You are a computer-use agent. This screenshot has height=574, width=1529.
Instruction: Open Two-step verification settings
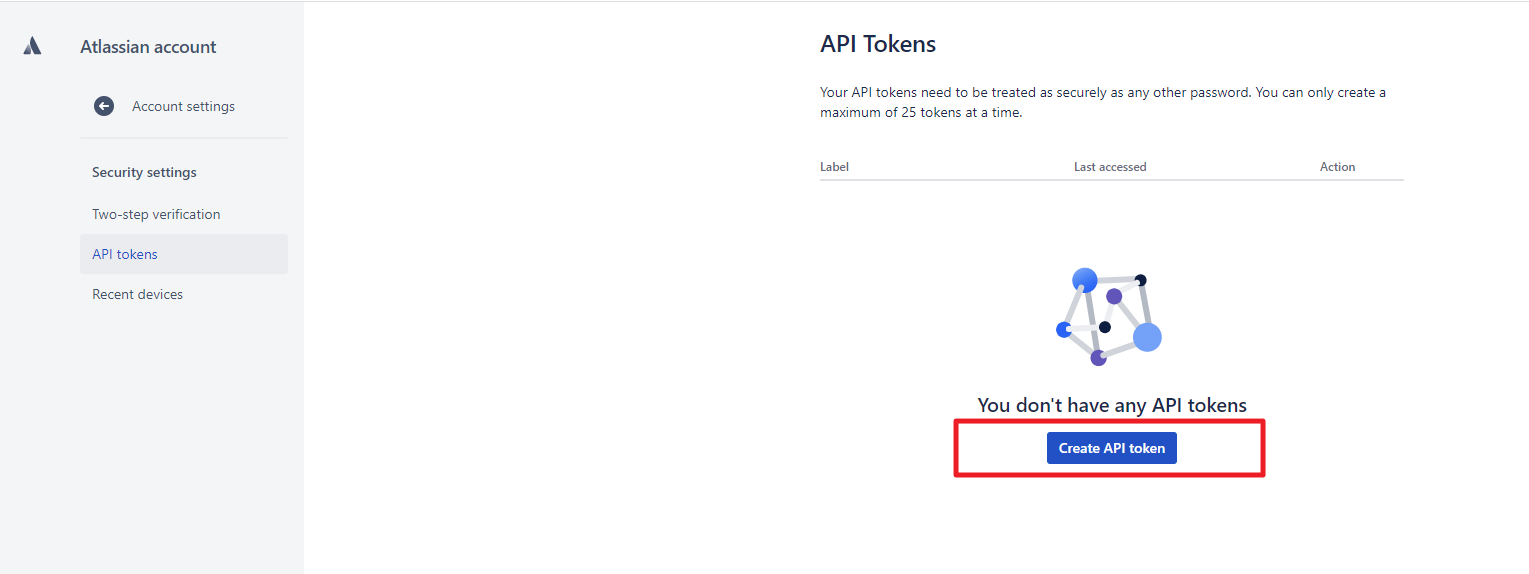tap(156, 214)
